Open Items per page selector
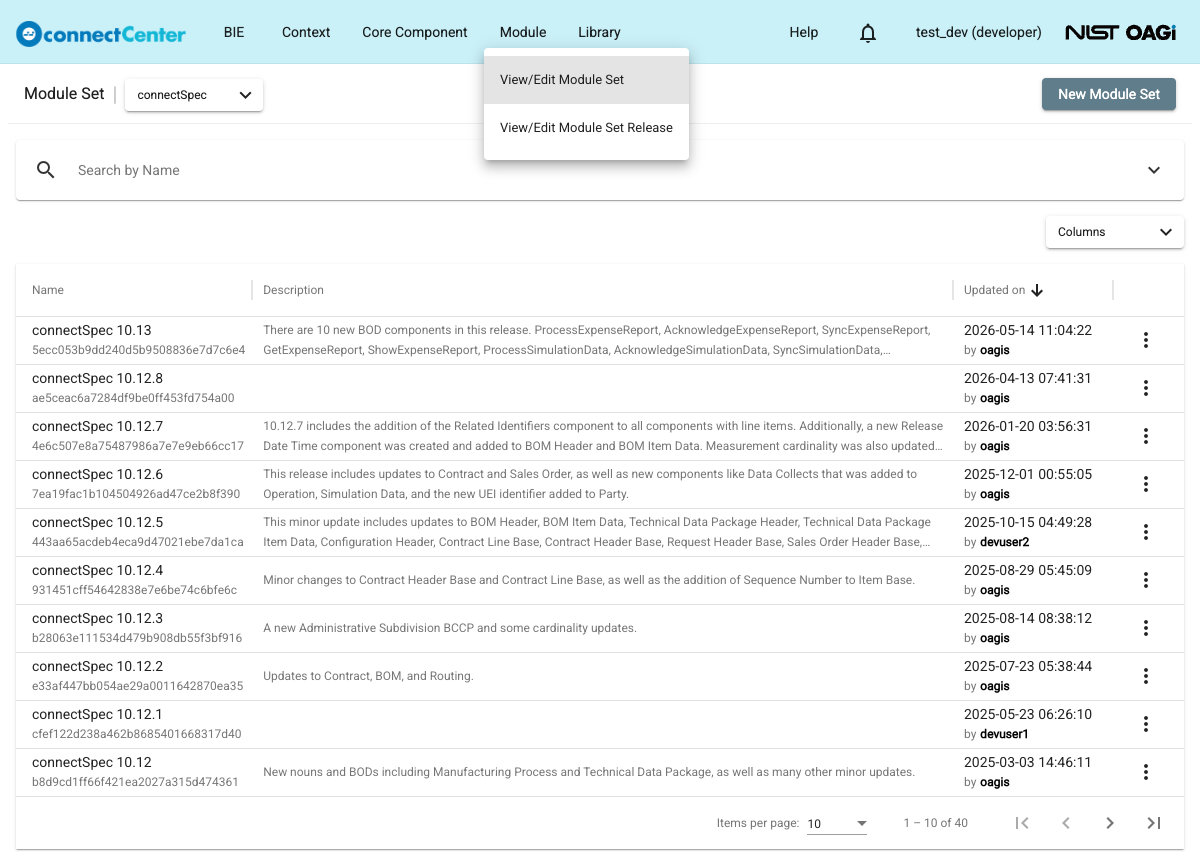This screenshot has height=852, width=1200. coord(837,824)
